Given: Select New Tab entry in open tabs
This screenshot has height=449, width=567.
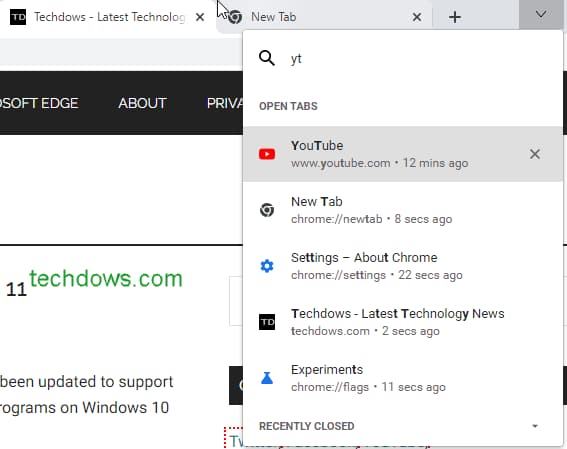Looking at the screenshot, I should [x=403, y=210].
